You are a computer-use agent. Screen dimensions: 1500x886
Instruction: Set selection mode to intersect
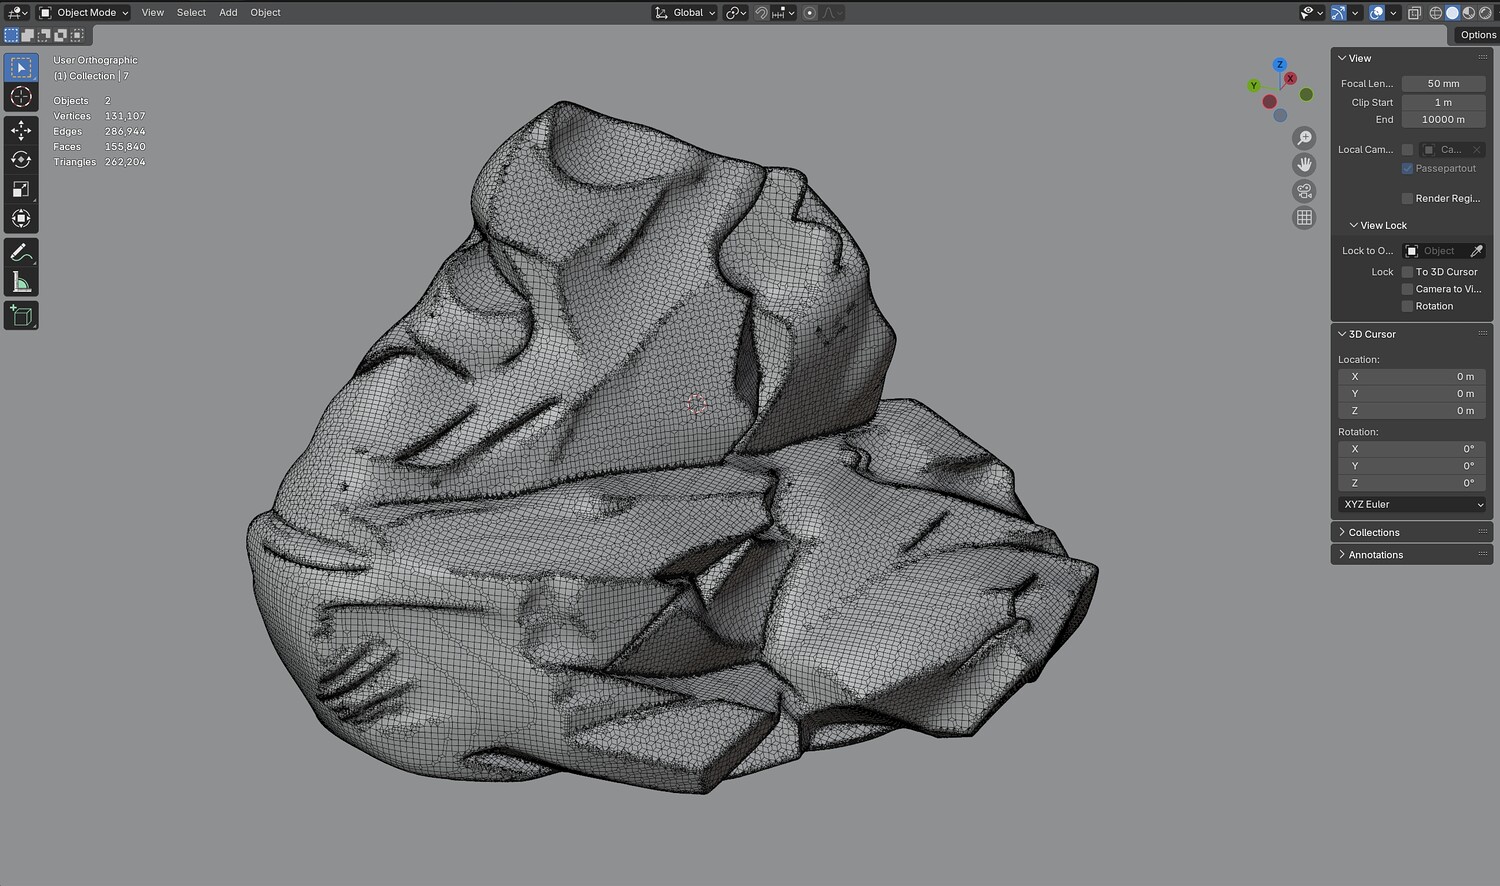[x=77, y=35]
